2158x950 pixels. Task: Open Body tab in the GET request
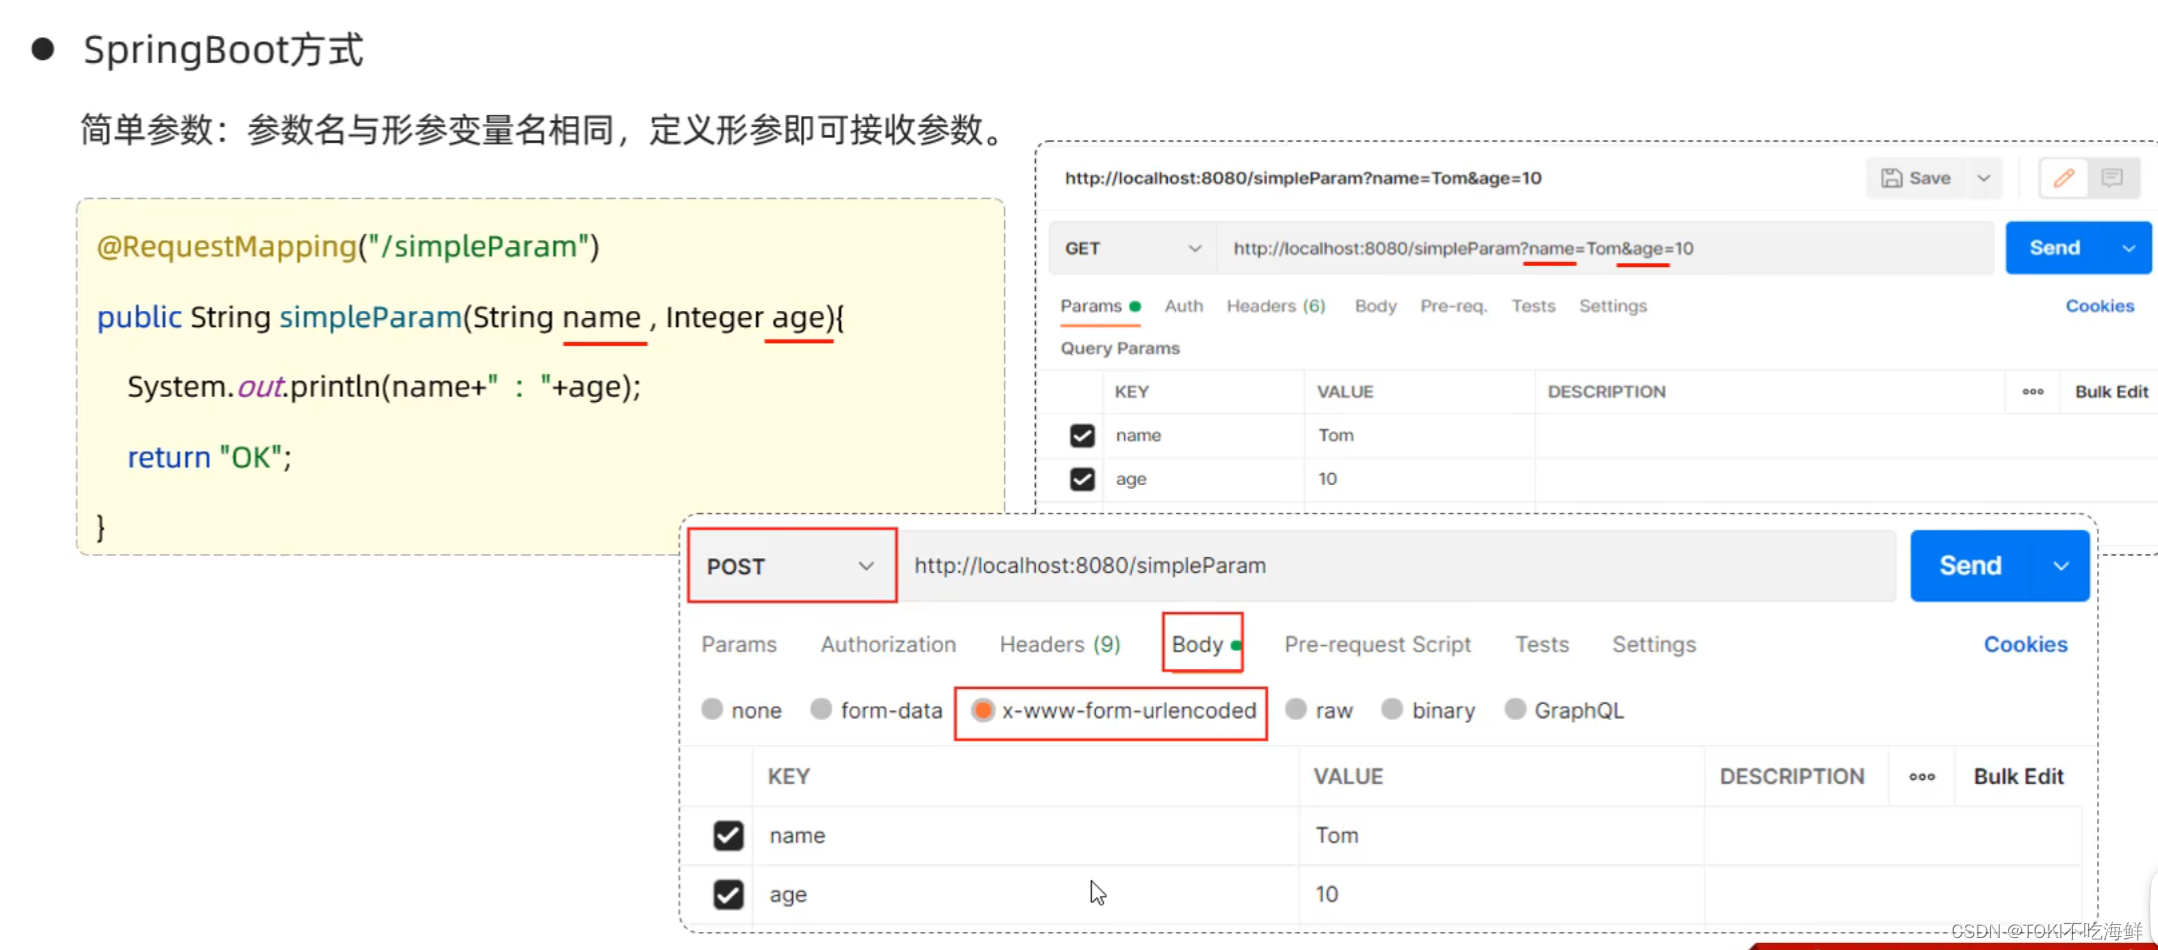pos(1376,306)
